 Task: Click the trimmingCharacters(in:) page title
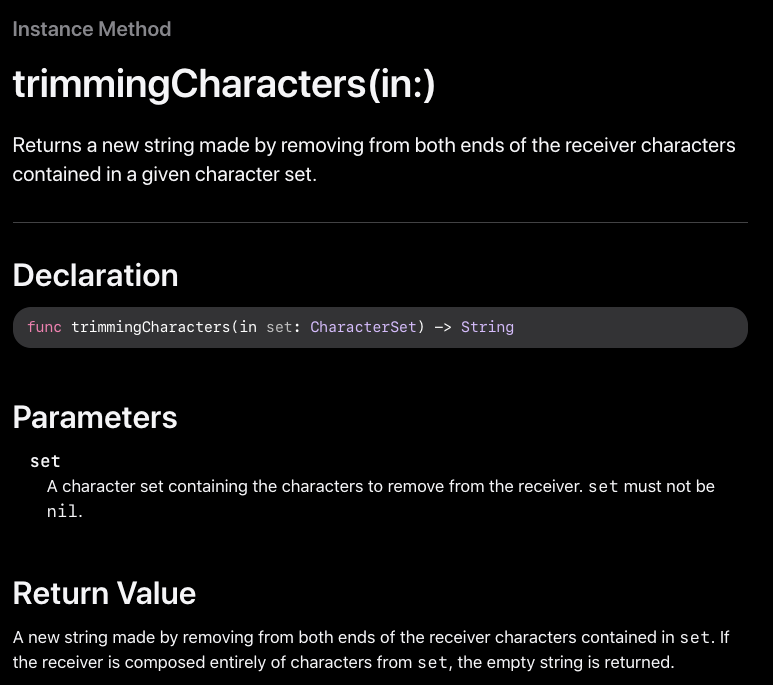click(x=224, y=84)
